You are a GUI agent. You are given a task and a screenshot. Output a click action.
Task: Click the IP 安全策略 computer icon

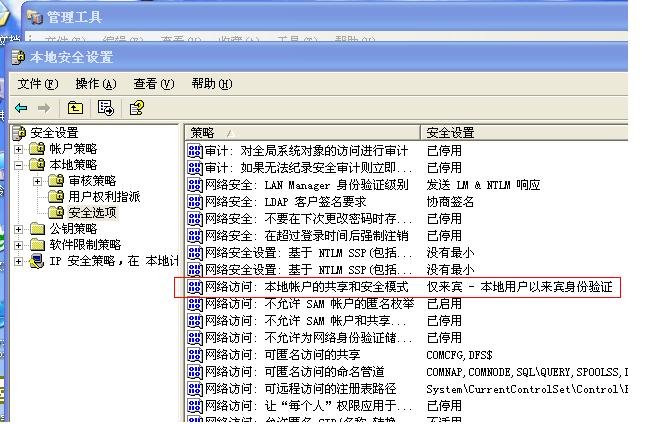pyautogui.click(x=37, y=261)
